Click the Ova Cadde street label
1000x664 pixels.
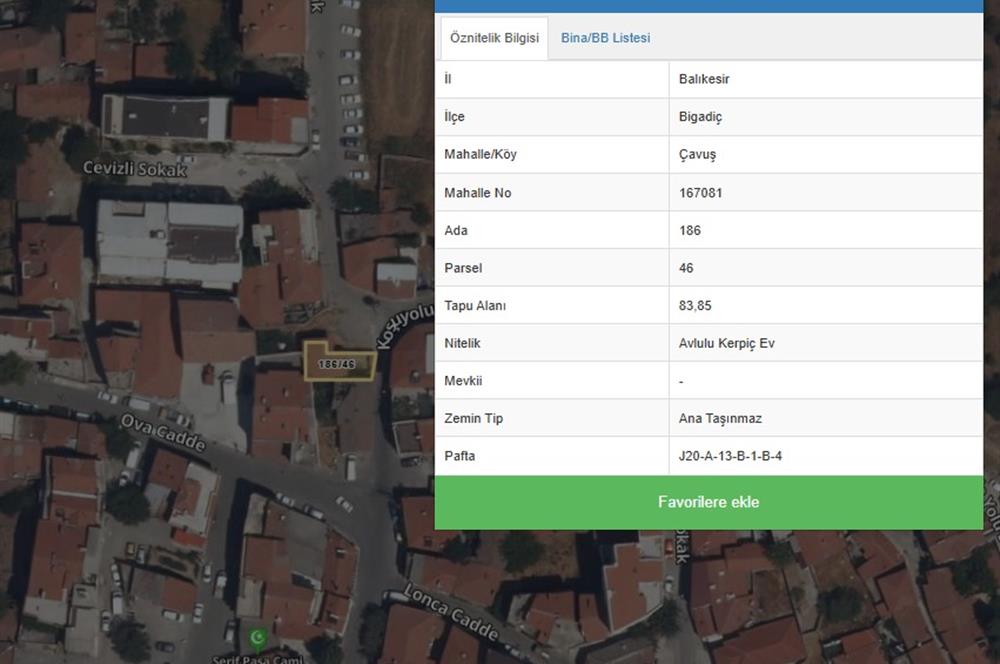click(x=163, y=432)
